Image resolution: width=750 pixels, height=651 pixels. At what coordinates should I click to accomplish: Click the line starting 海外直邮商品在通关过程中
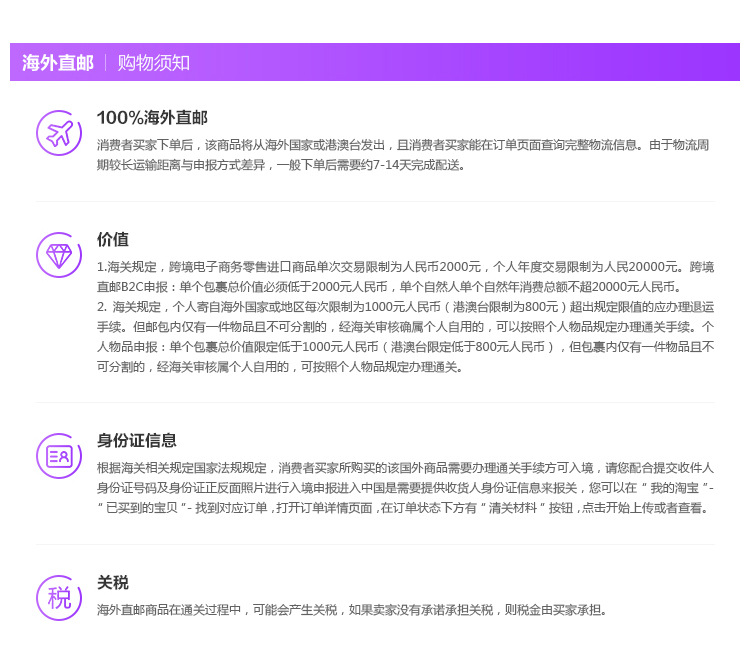point(352,610)
